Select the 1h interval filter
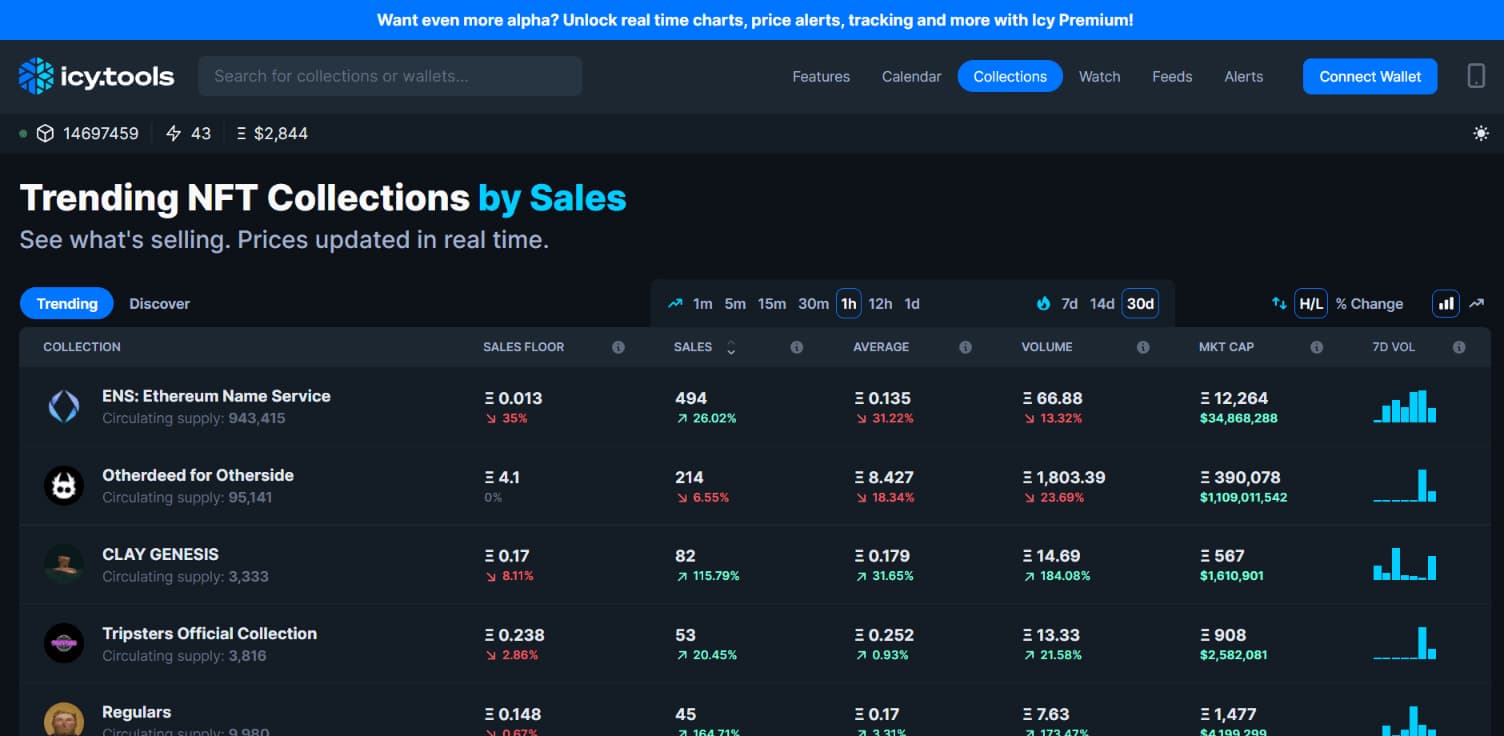 [x=848, y=303]
